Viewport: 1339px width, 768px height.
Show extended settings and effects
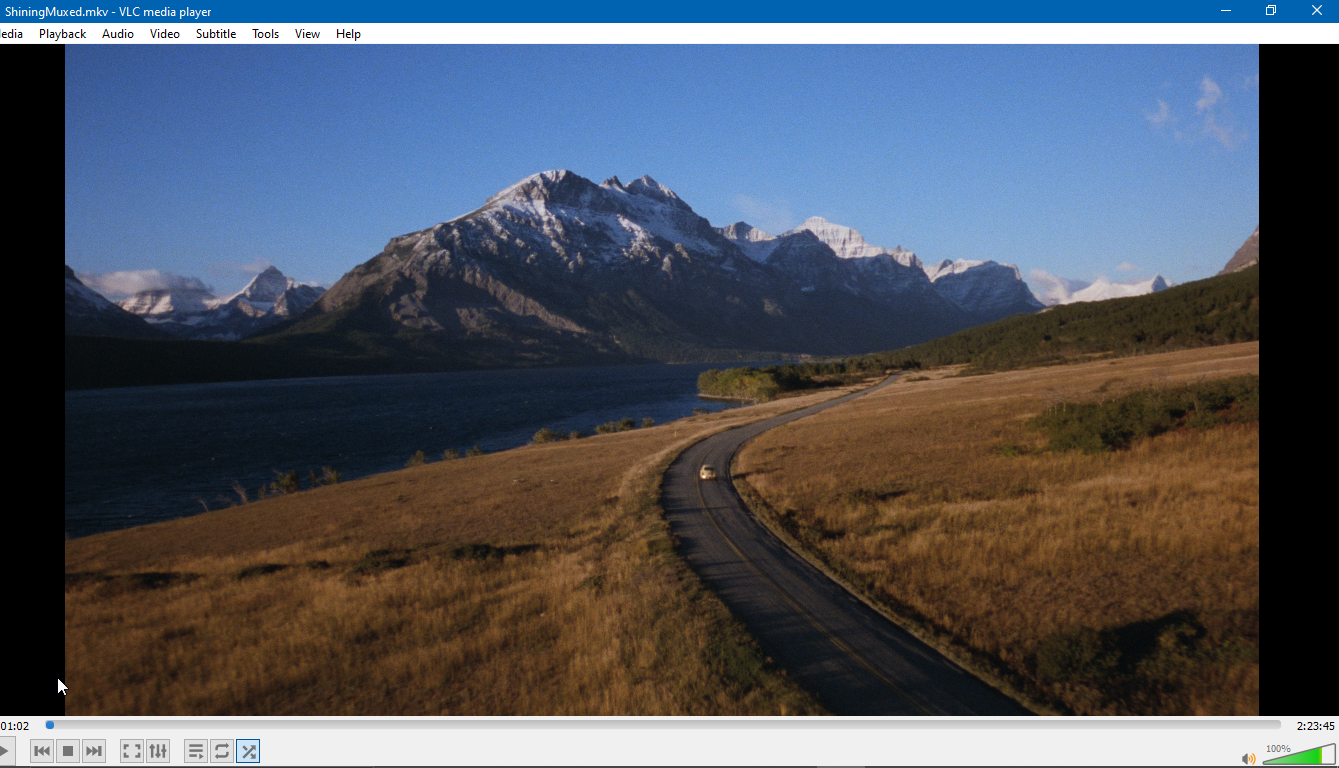(158, 751)
